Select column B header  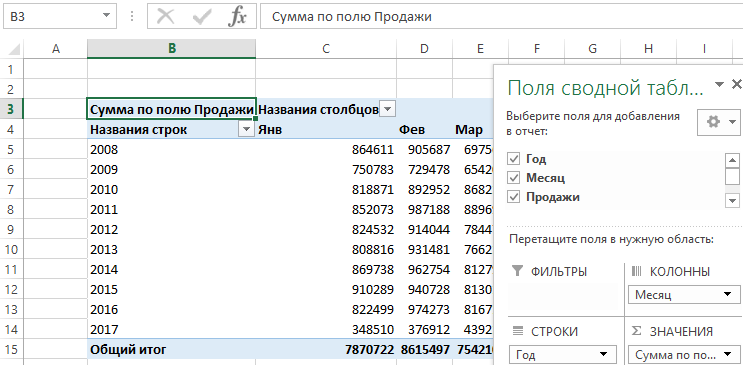(x=172, y=48)
